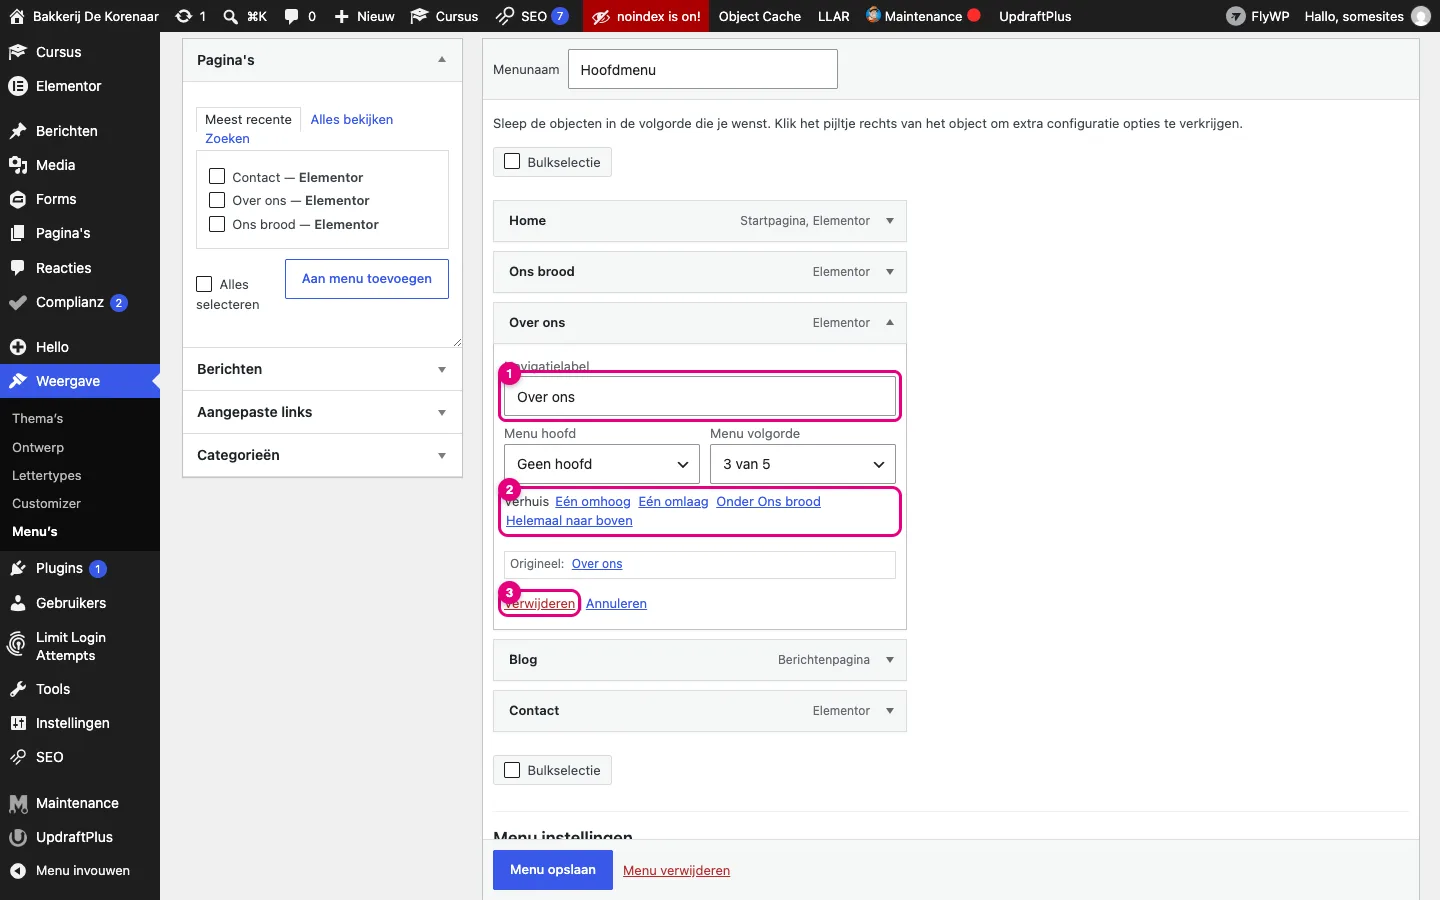The width and height of the screenshot is (1440, 900).
Task: Click the Tools wrench icon
Action: point(18,689)
